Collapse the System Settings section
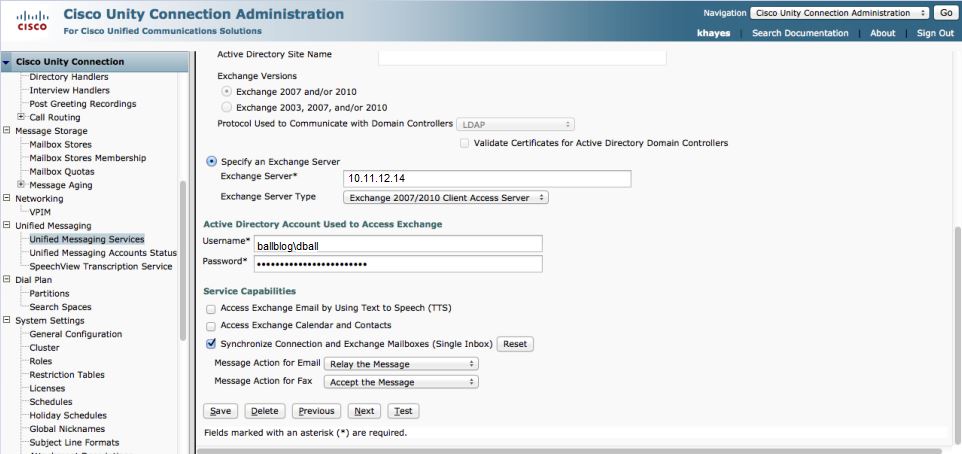 tap(7, 321)
